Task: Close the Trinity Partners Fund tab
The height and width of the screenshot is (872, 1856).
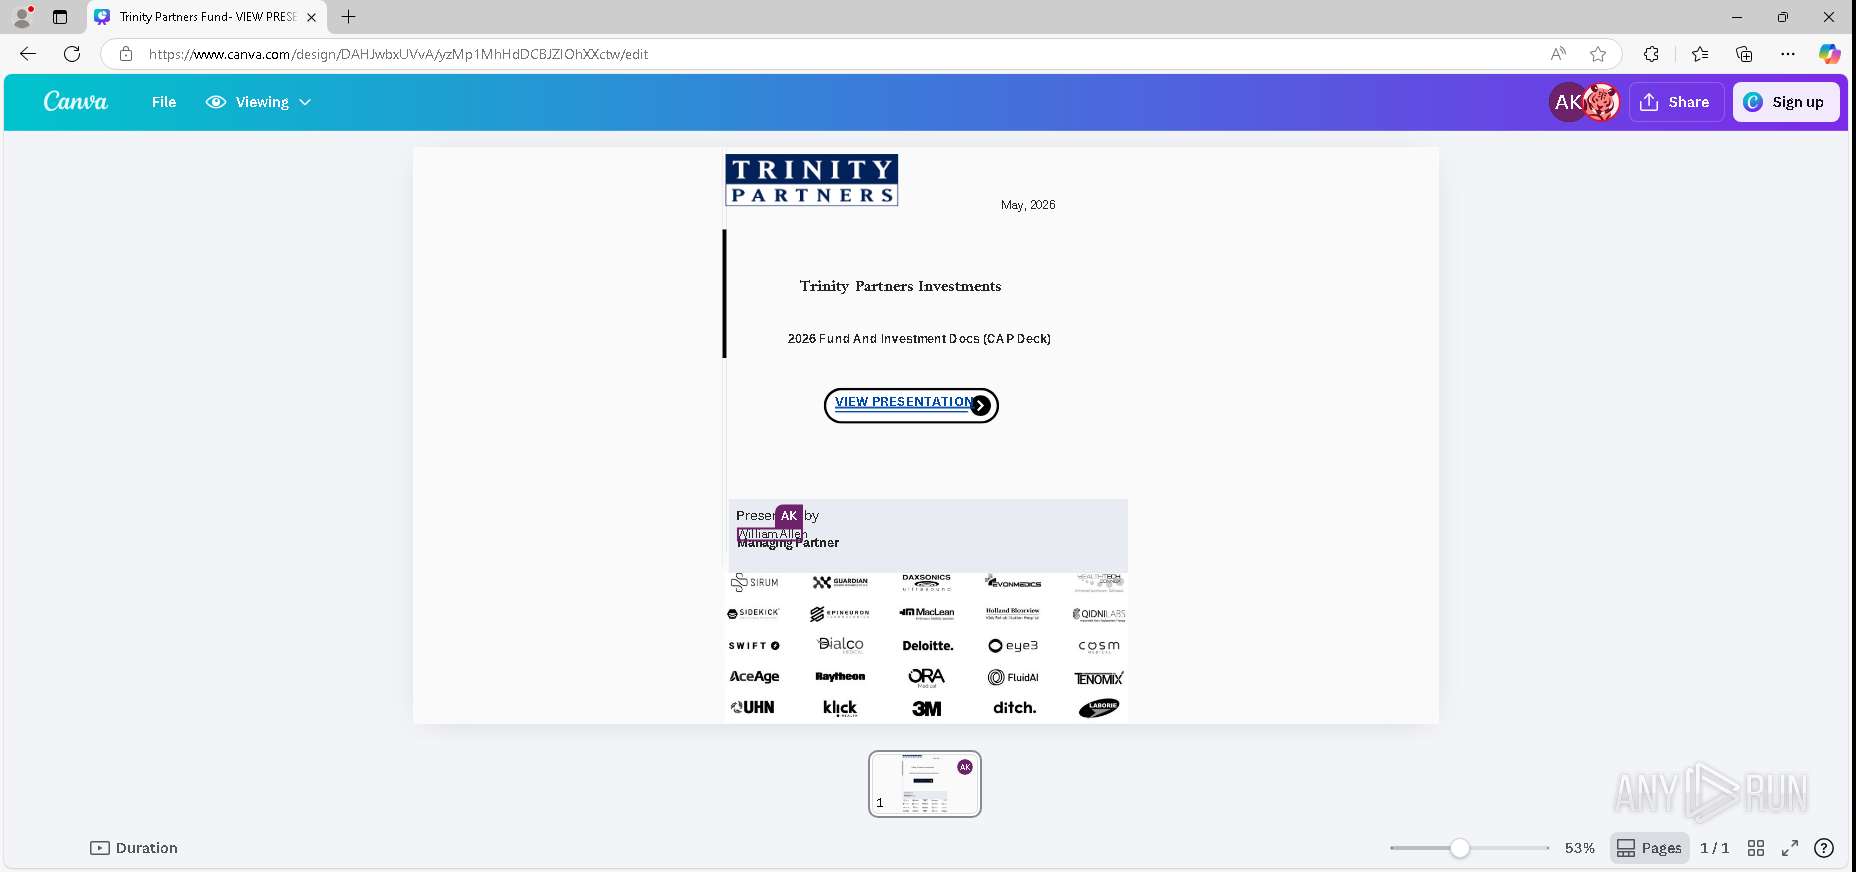Action: pyautogui.click(x=311, y=17)
